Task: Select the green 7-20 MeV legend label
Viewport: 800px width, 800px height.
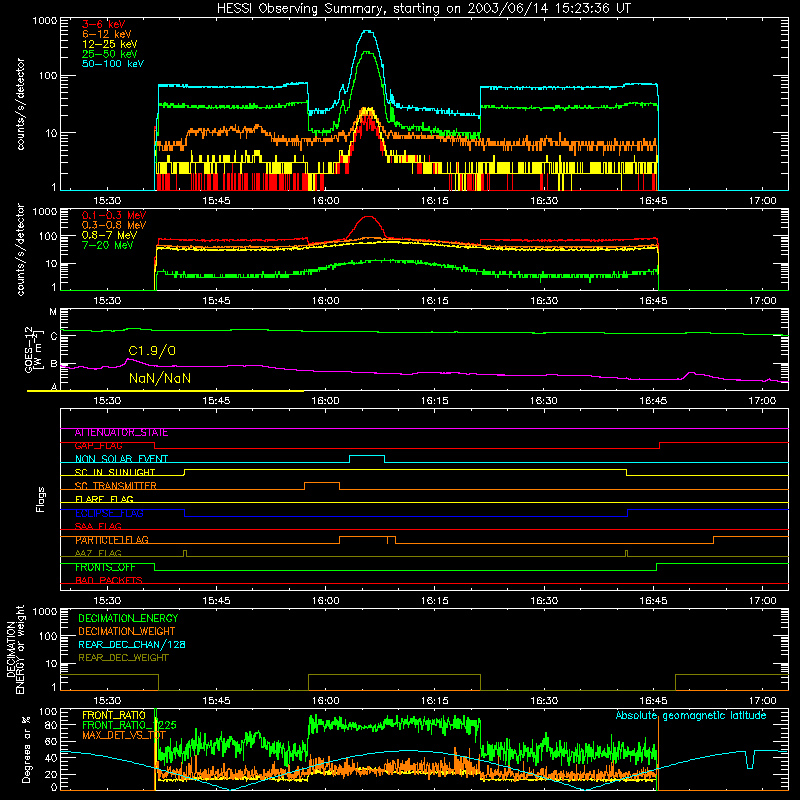Action: point(108,245)
